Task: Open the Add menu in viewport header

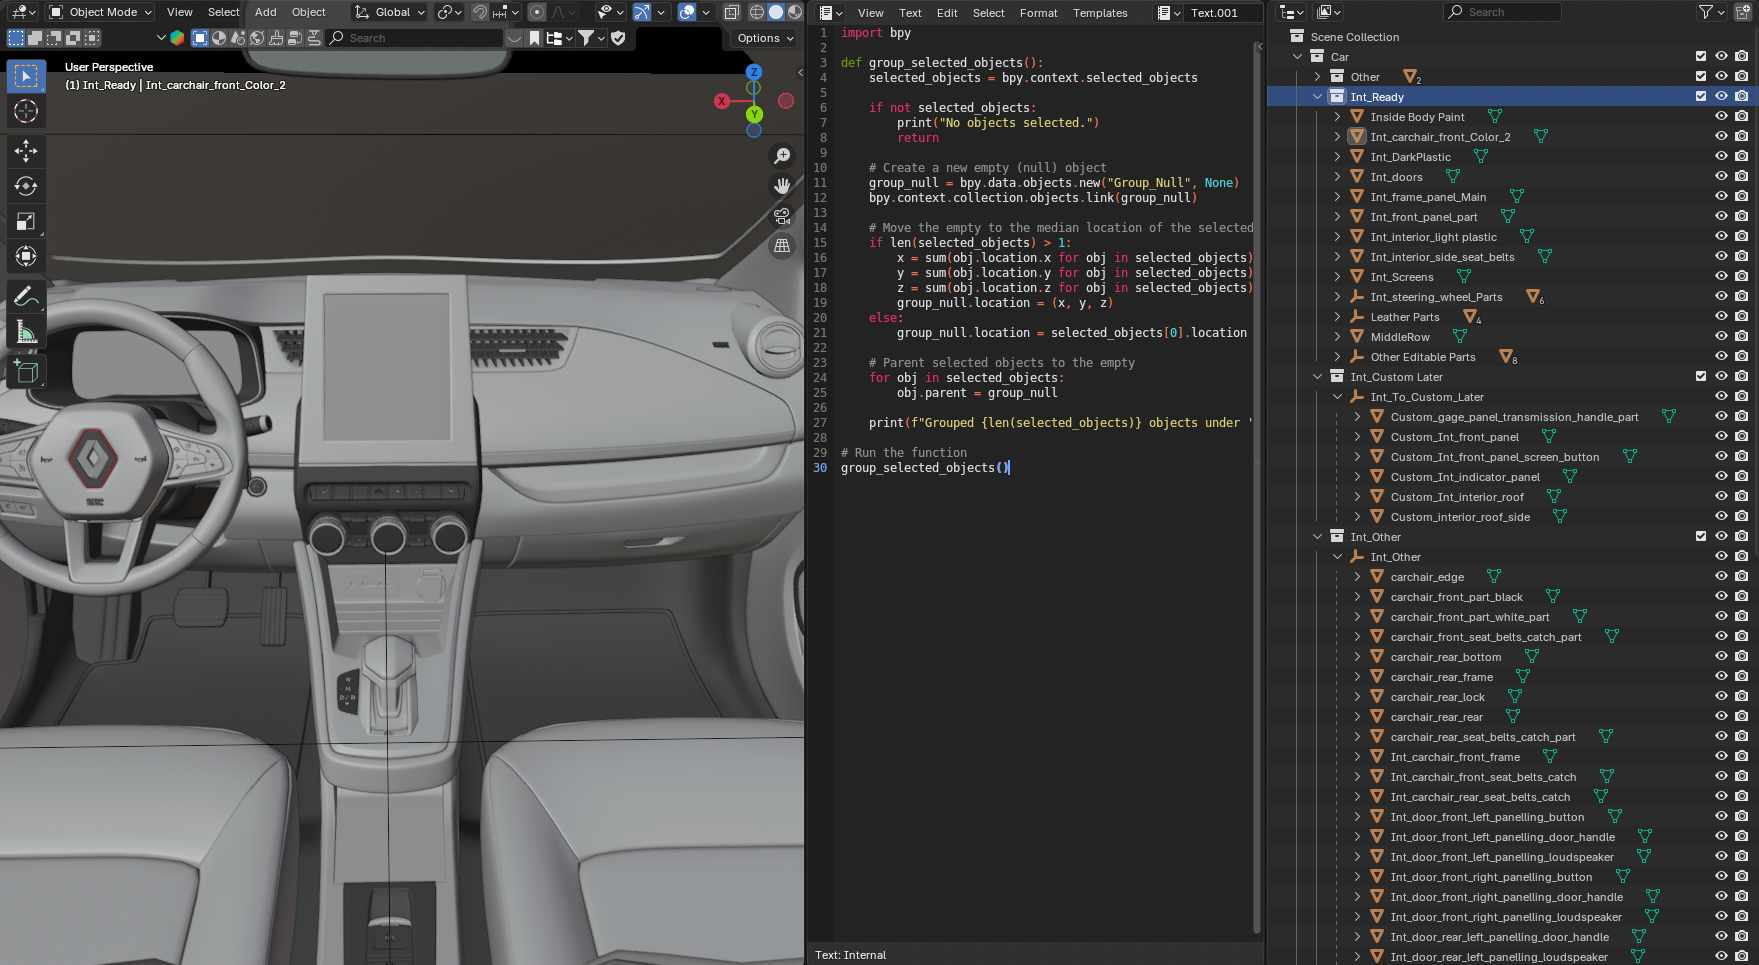Action: pos(265,12)
